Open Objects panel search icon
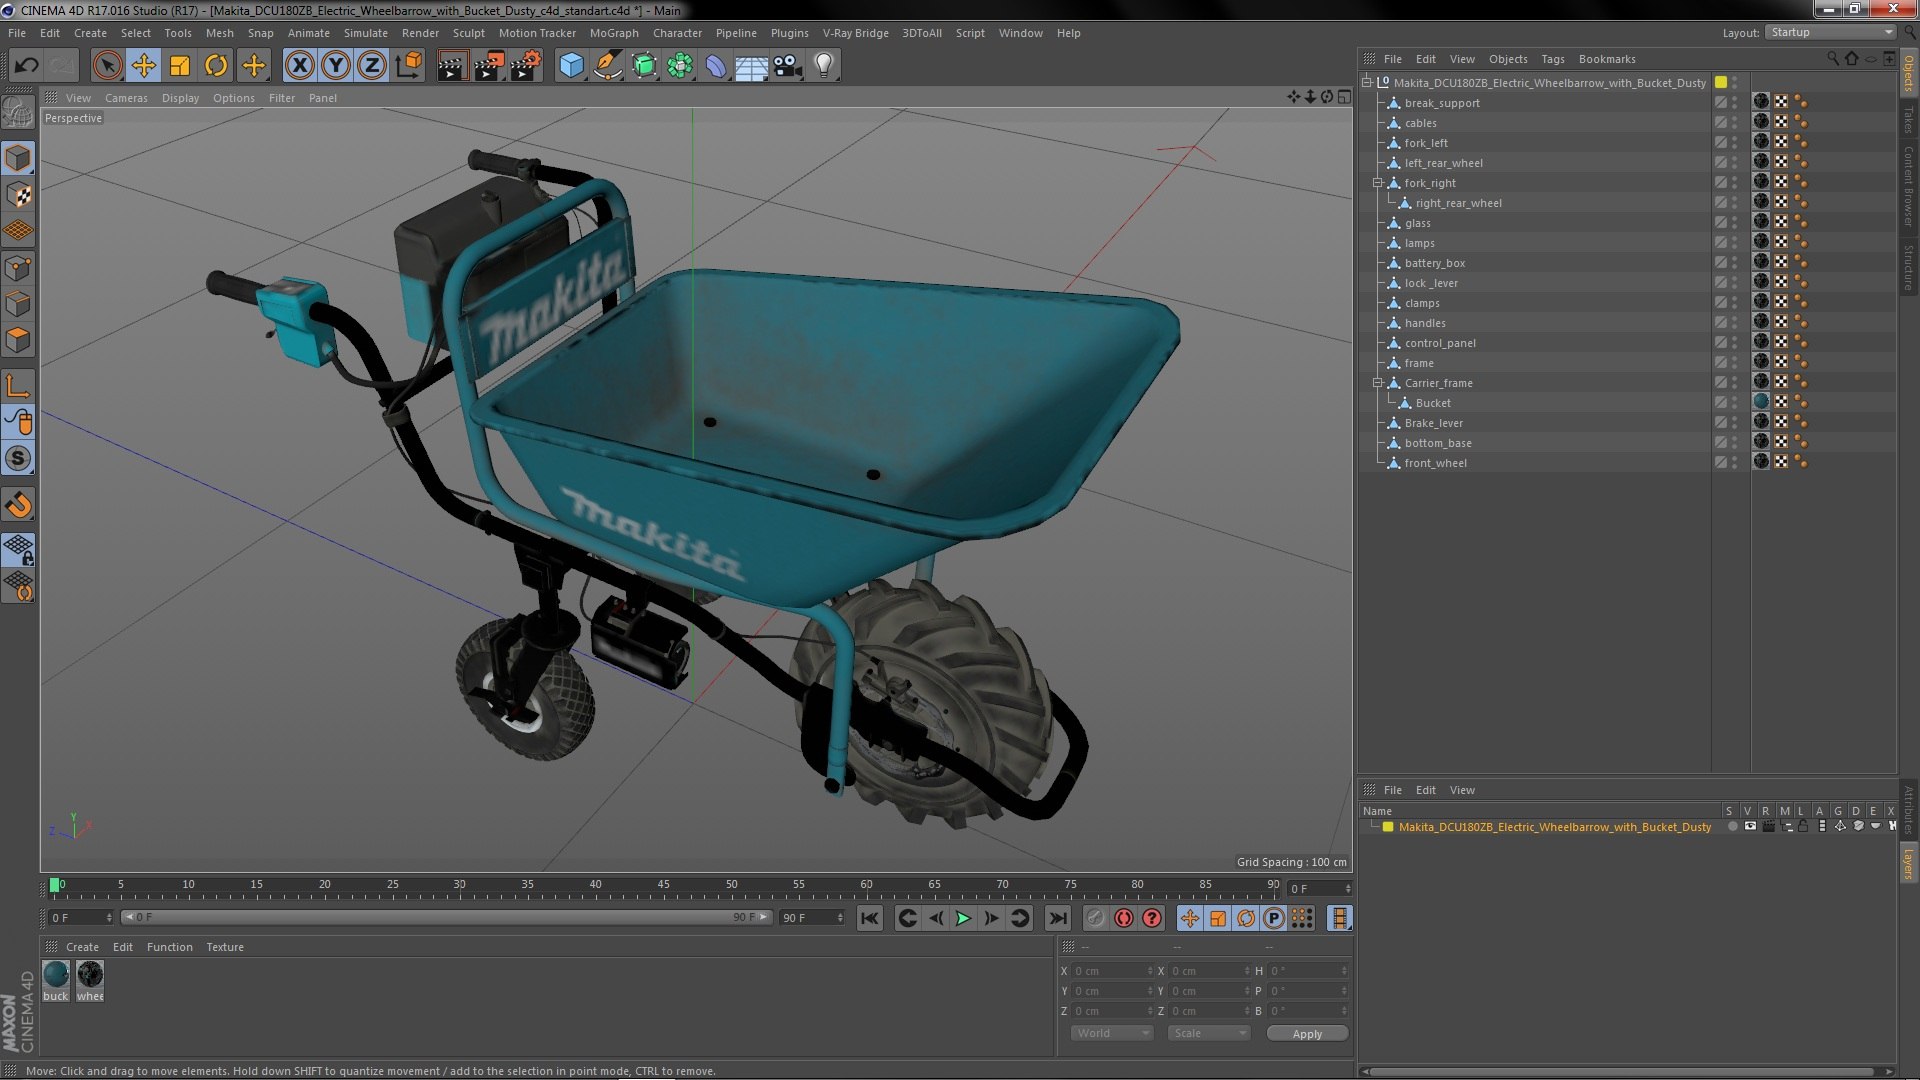1920x1080 pixels. point(1832,59)
